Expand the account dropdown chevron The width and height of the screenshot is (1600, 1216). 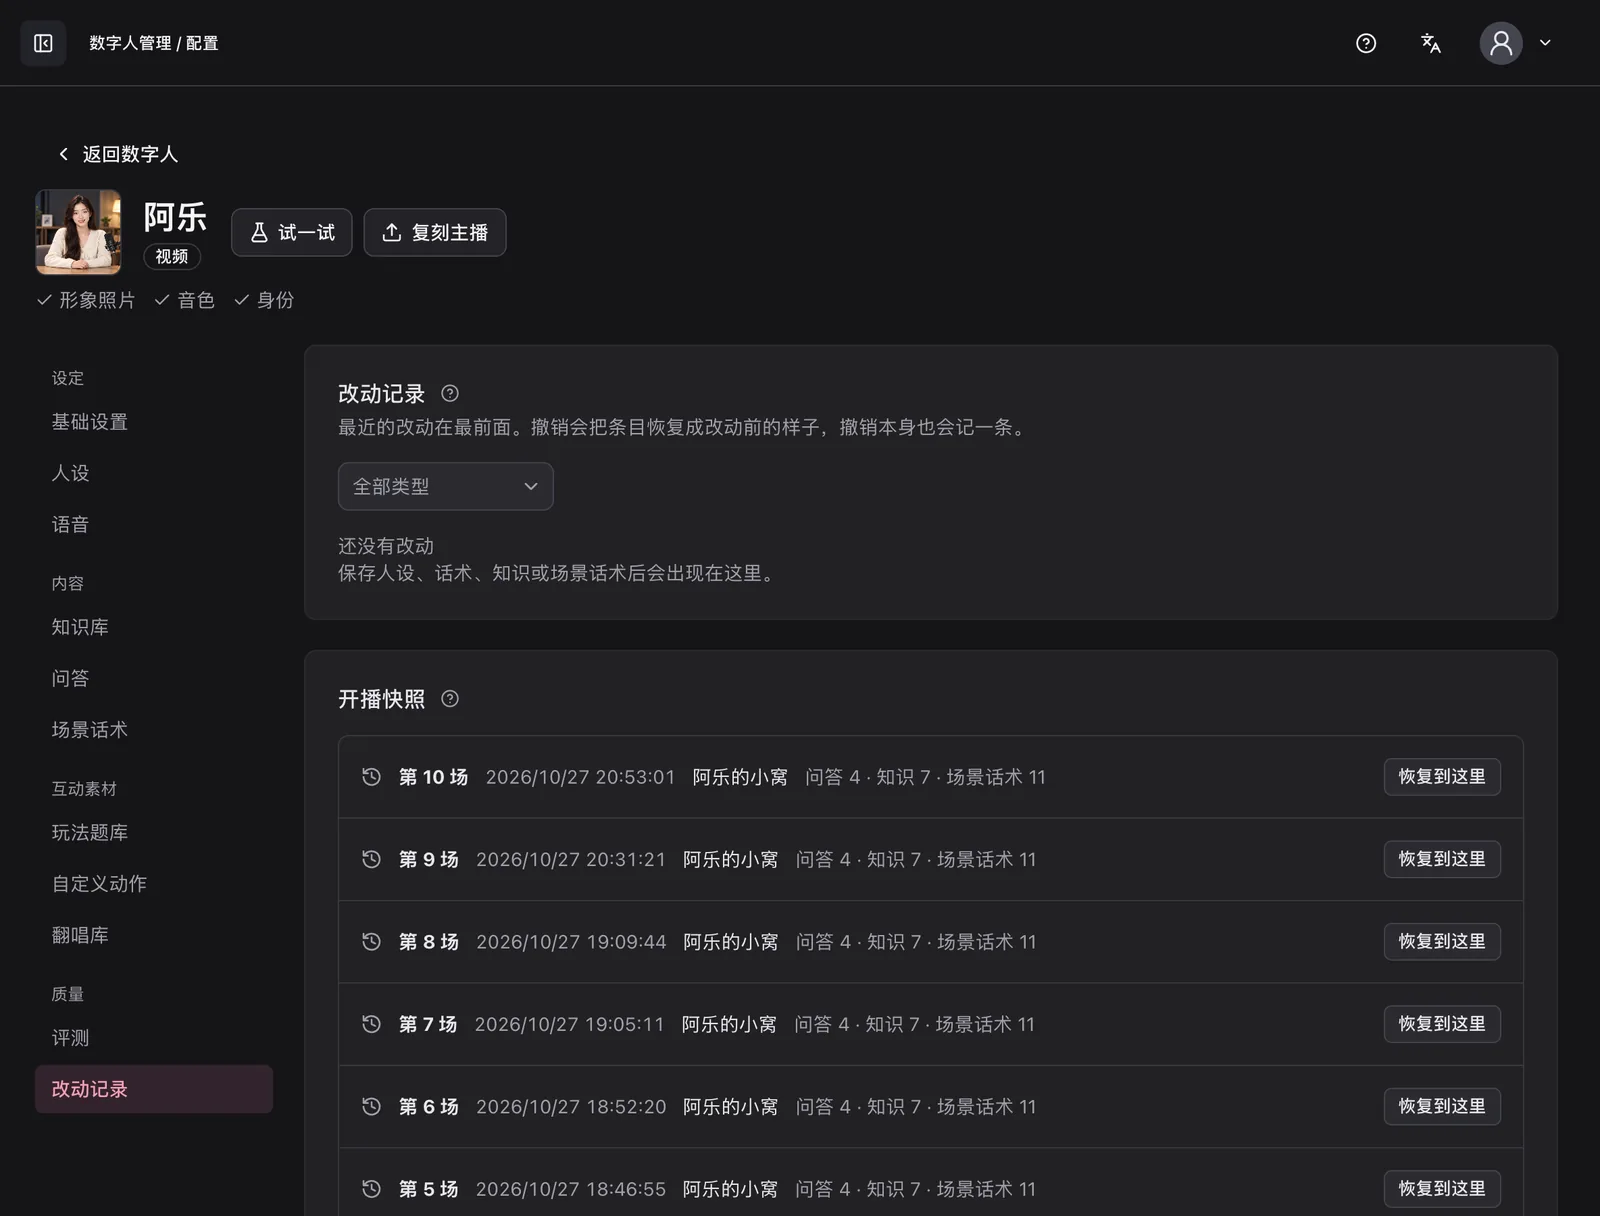pos(1545,43)
